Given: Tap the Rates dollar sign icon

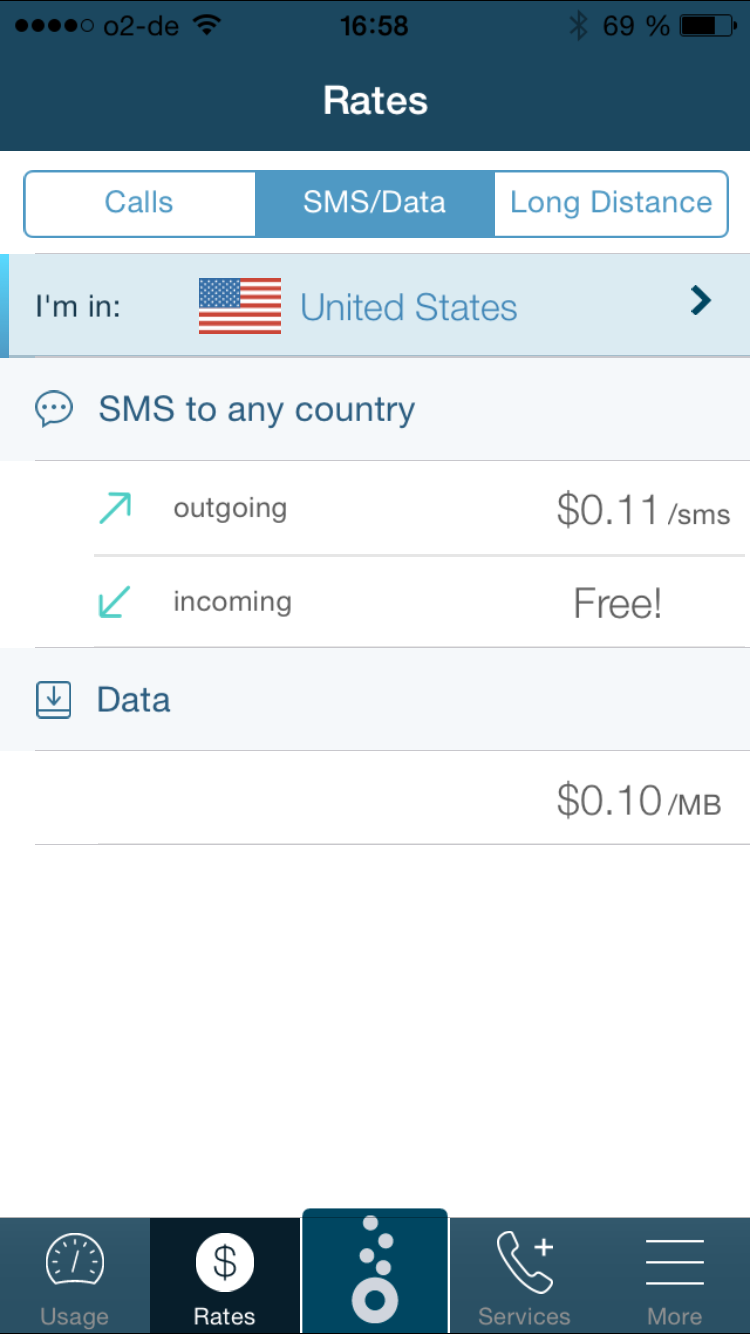Looking at the screenshot, I should click(x=225, y=1262).
